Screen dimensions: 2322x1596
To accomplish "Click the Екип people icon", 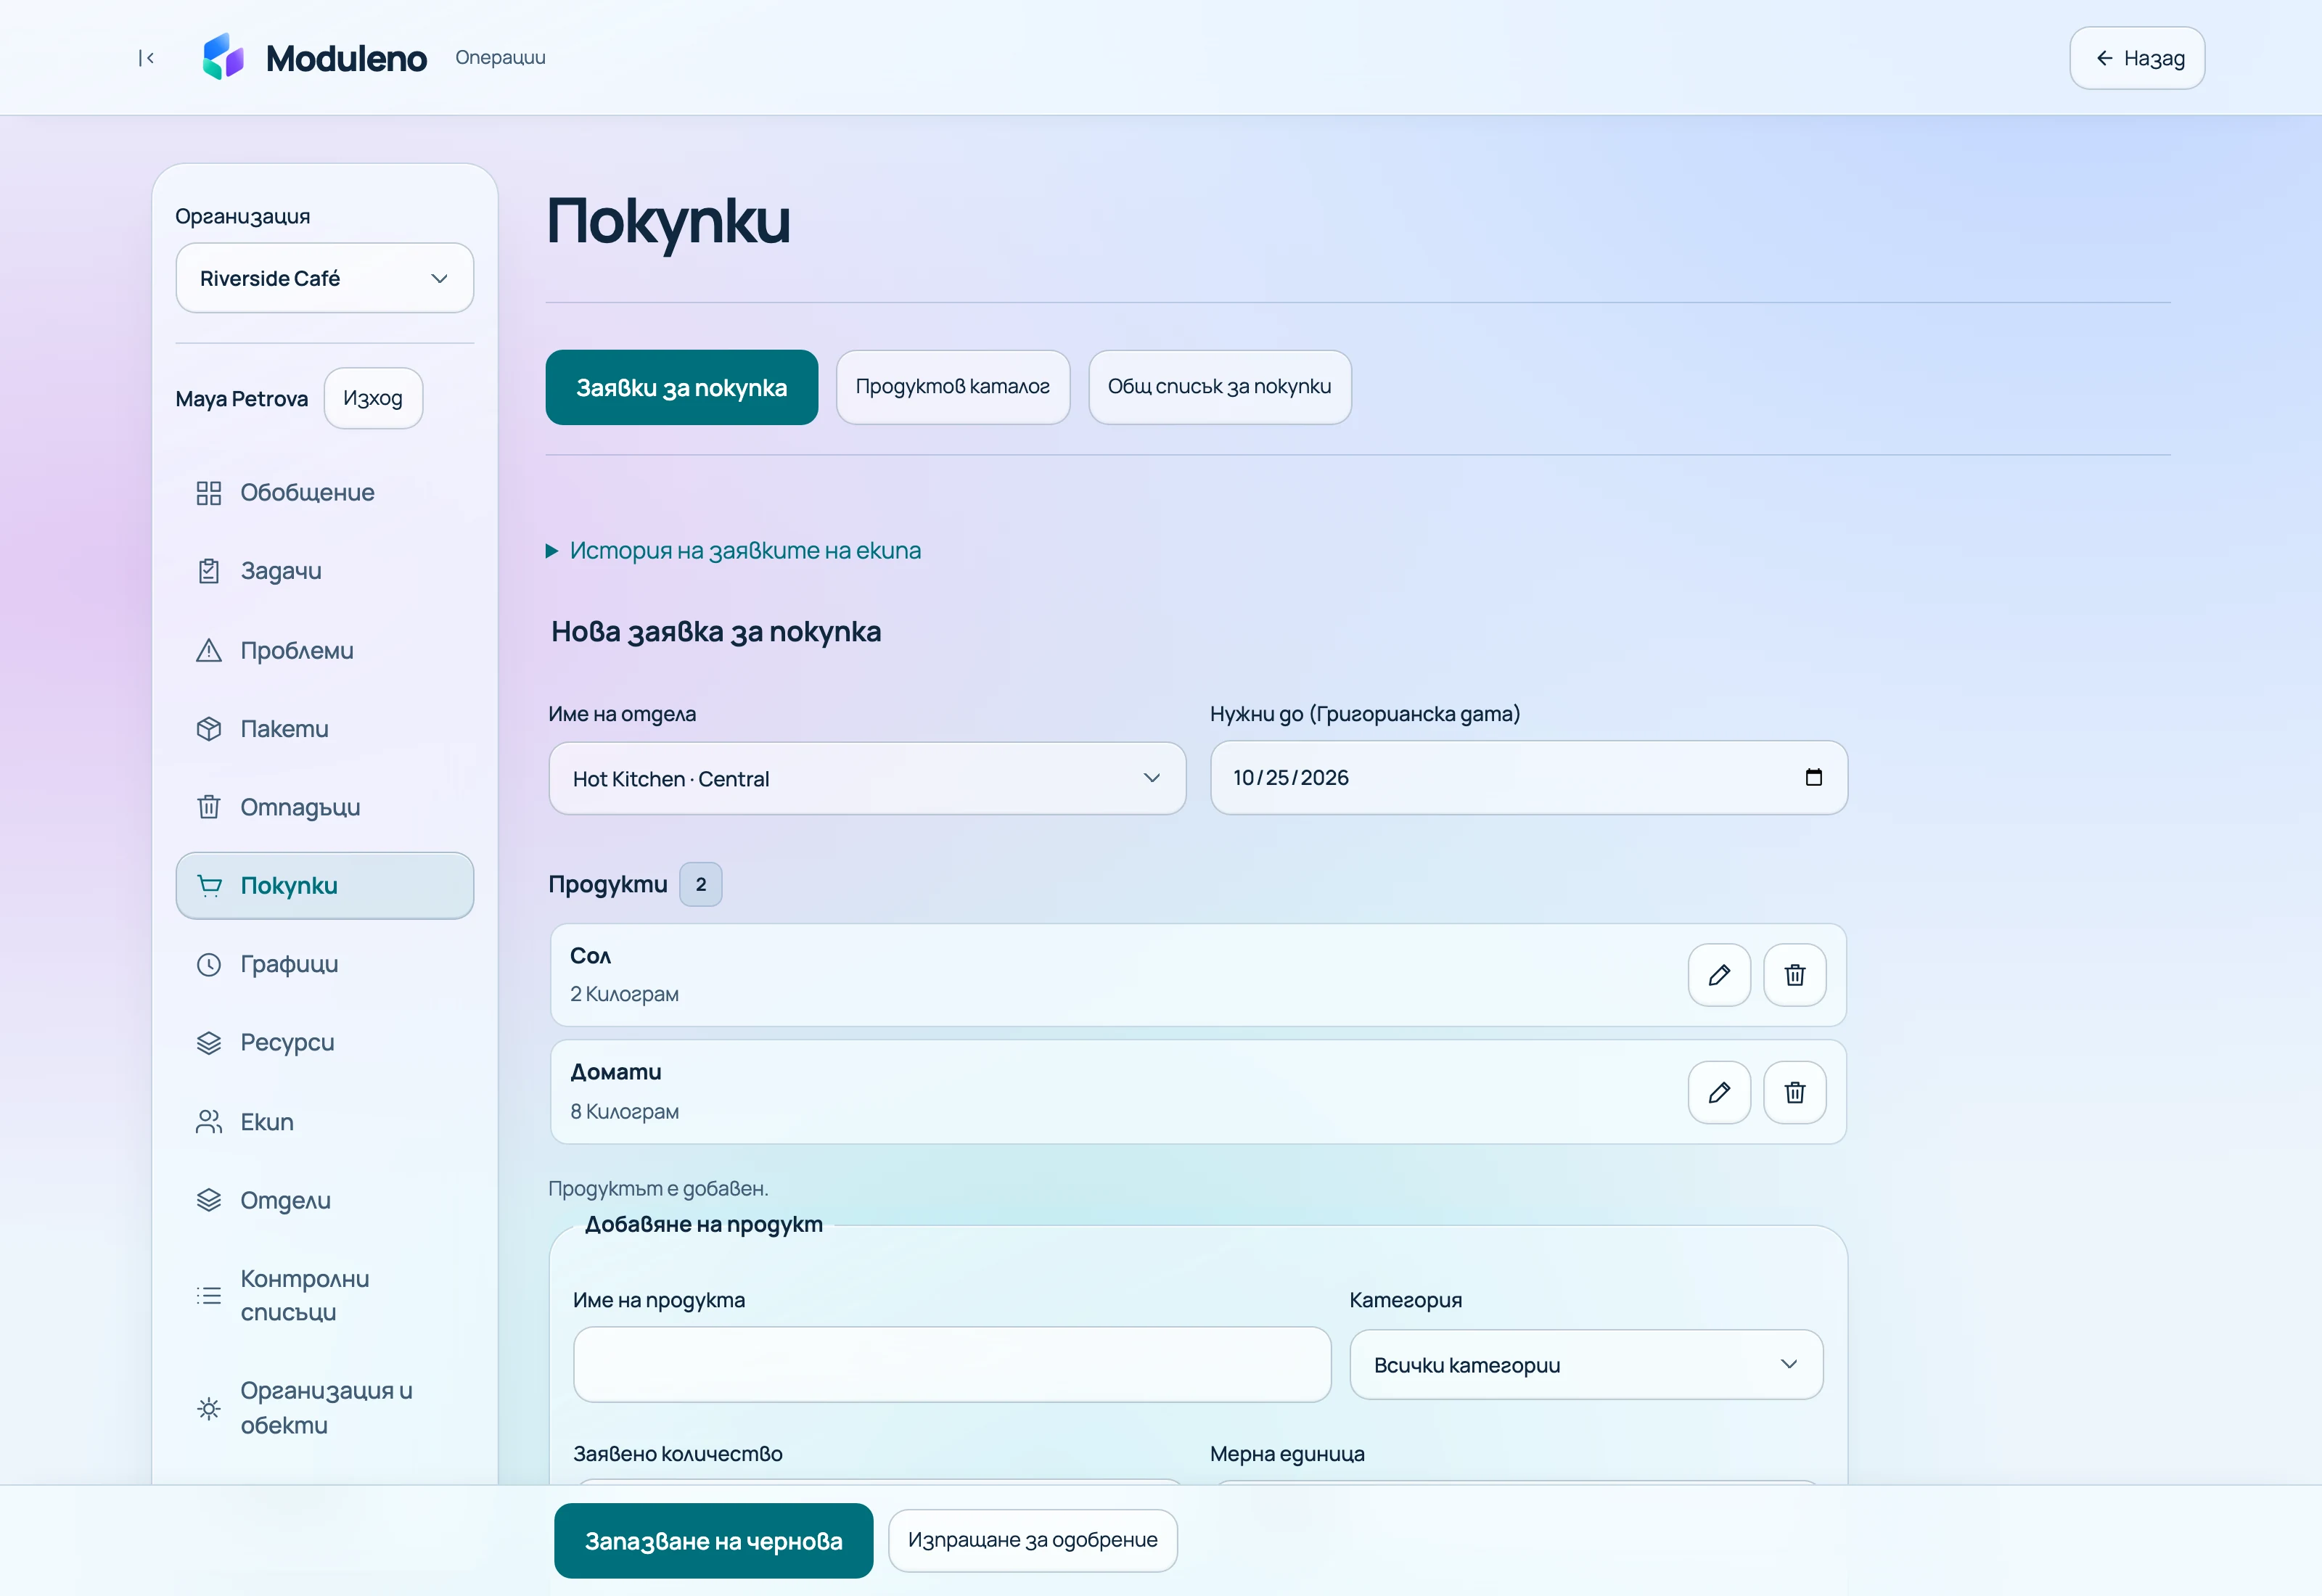I will click(208, 1122).
